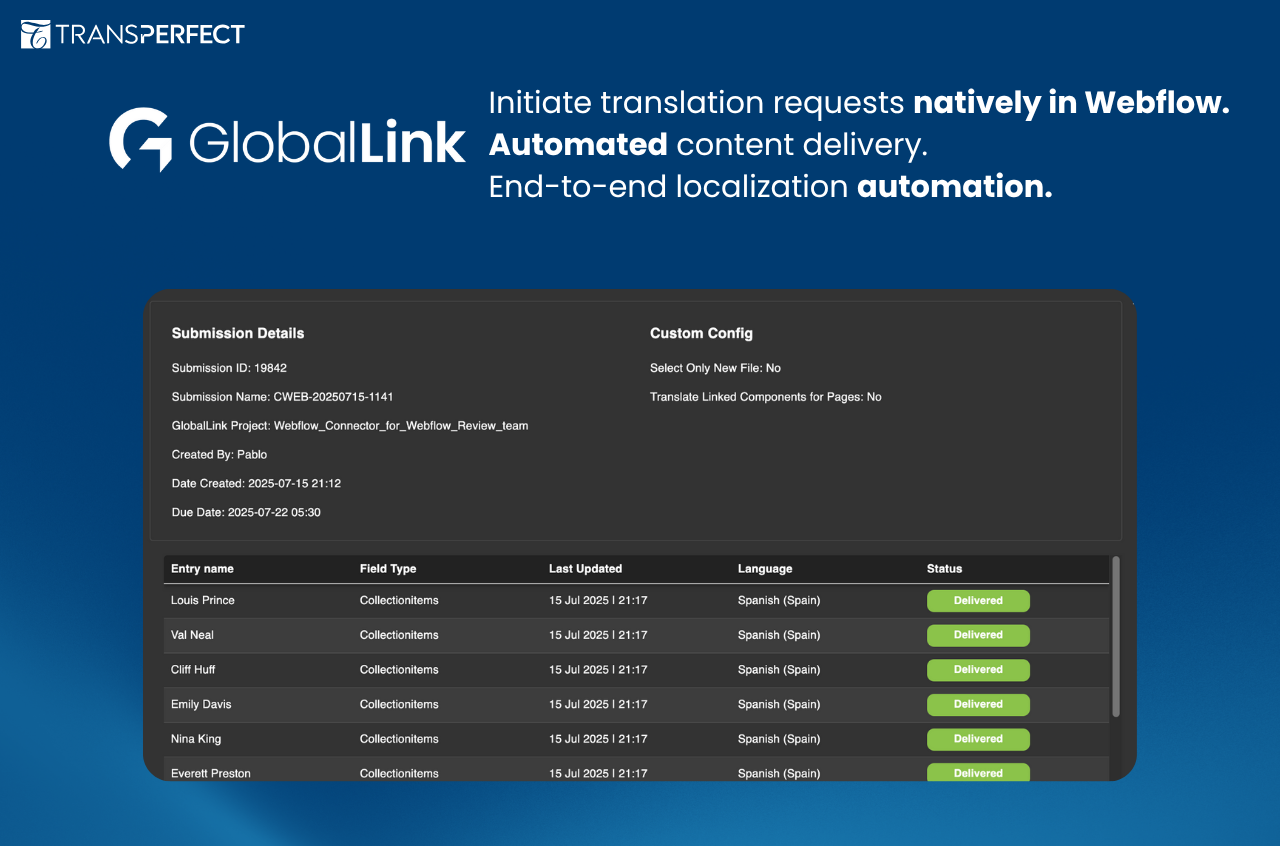Image resolution: width=1280 pixels, height=846 pixels.
Task: Click 'Automated content delivery' headline line
Action: [708, 145]
